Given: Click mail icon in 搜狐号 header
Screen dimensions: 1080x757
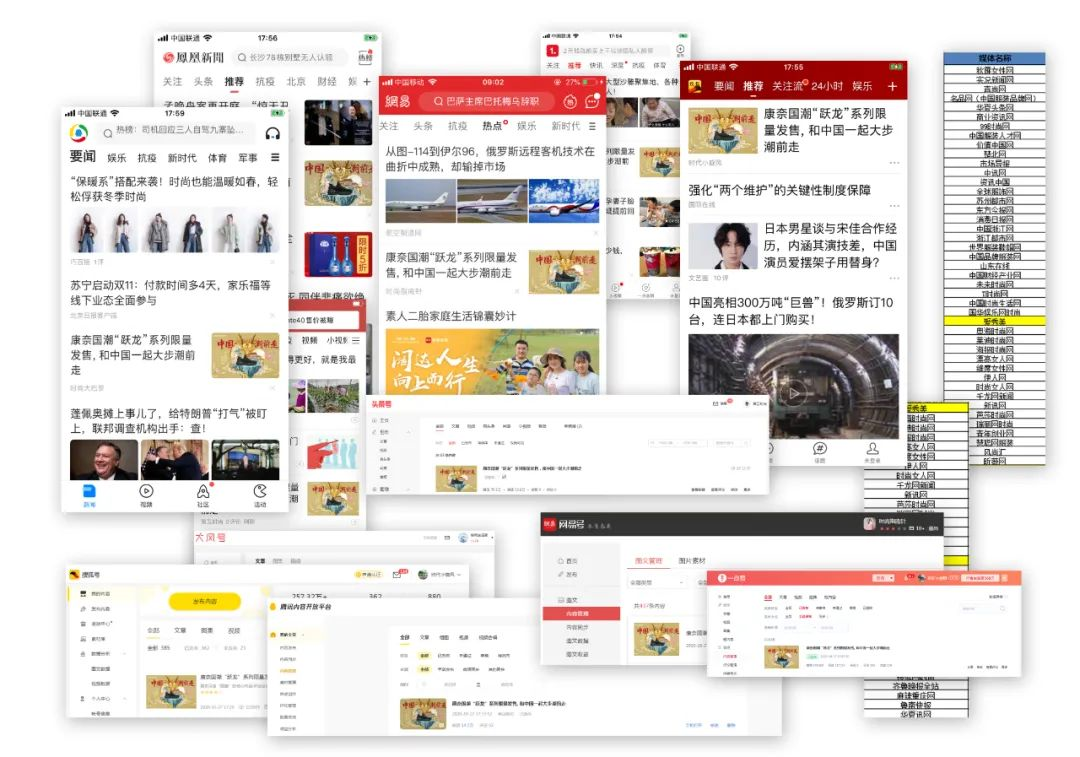Looking at the screenshot, I should 397,574.
